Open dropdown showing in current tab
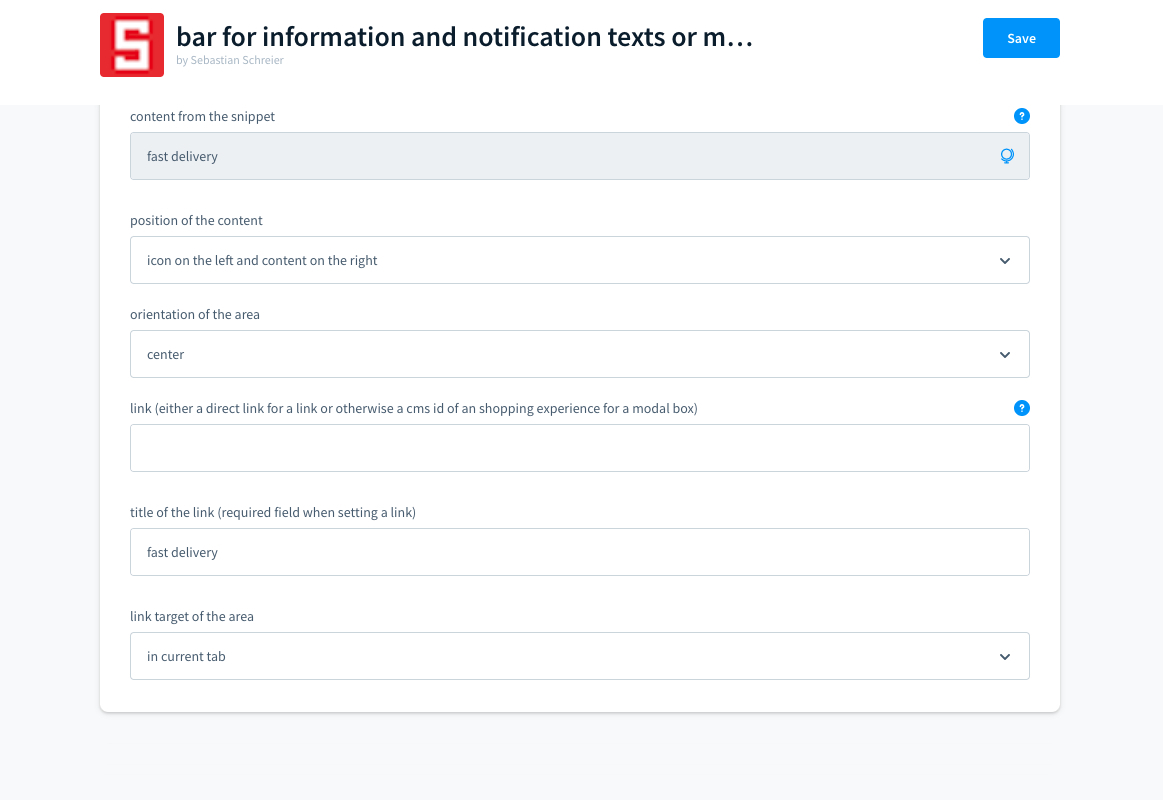The image size is (1163, 800). (560, 656)
